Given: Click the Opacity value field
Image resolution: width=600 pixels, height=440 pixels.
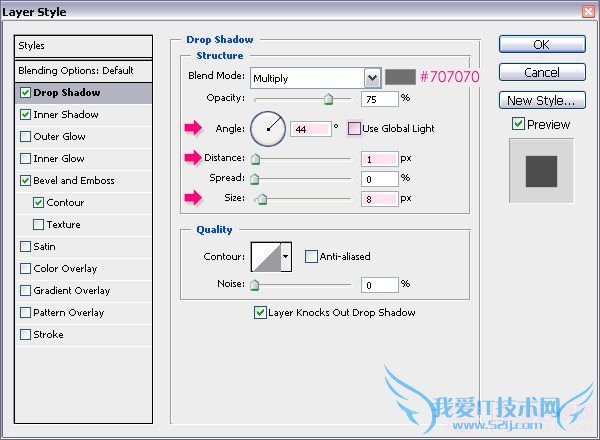Looking at the screenshot, I should pyautogui.click(x=380, y=99).
